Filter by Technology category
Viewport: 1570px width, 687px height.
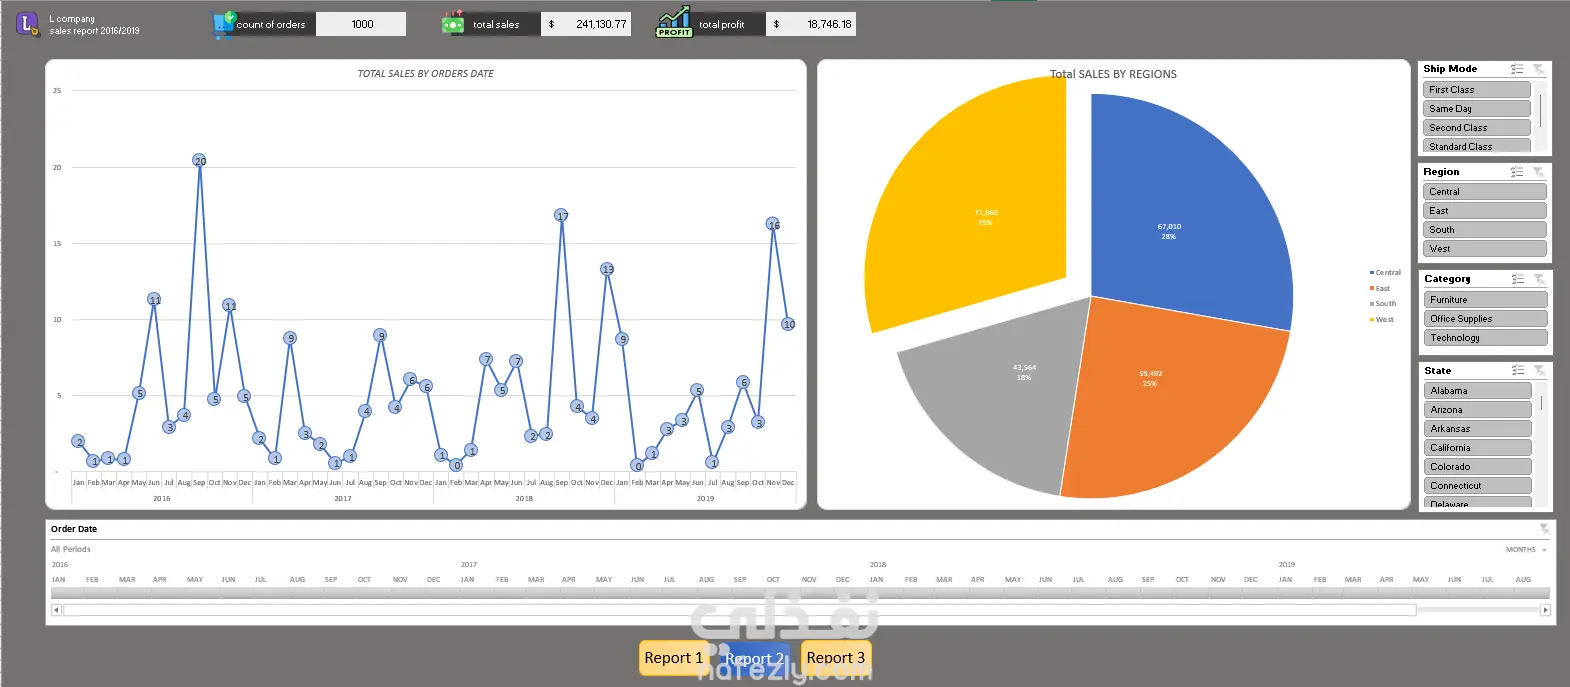pyautogui.click(x=1486, y=338)
